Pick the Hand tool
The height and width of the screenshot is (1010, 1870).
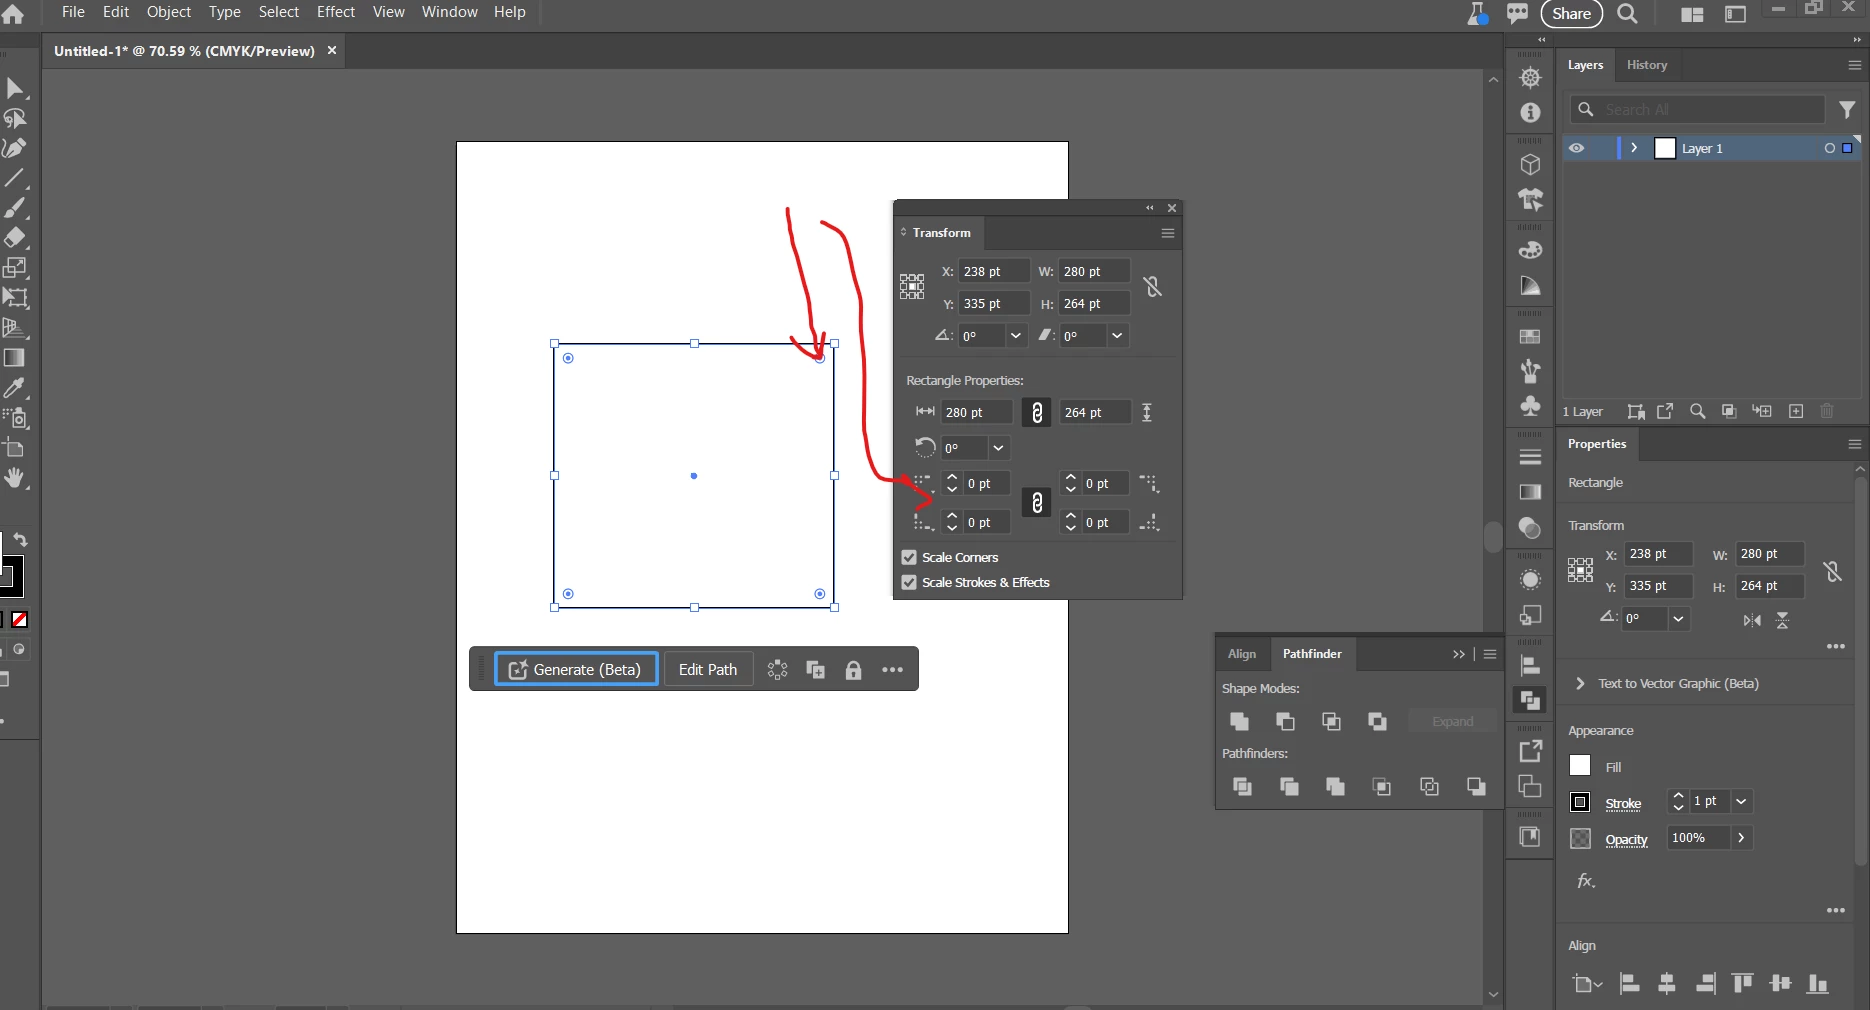pos(14,478)
